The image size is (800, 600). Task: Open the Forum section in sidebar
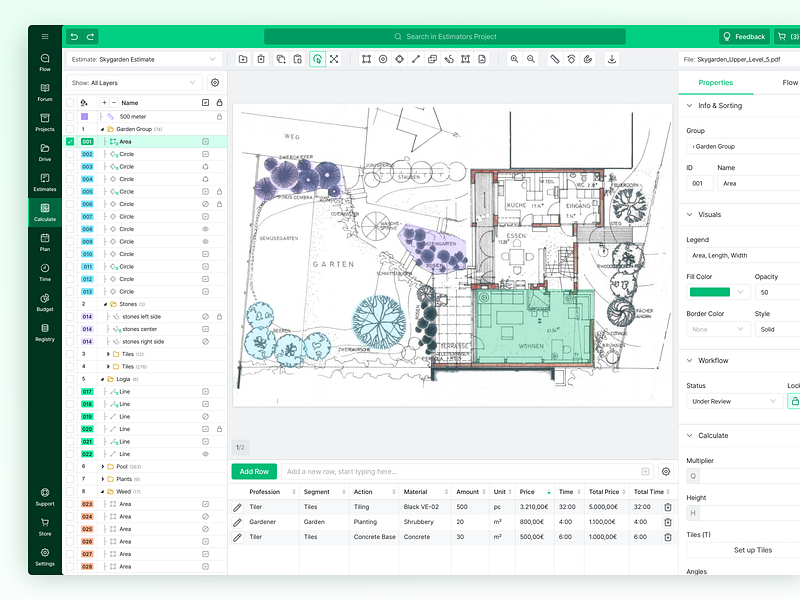(44, 93)
